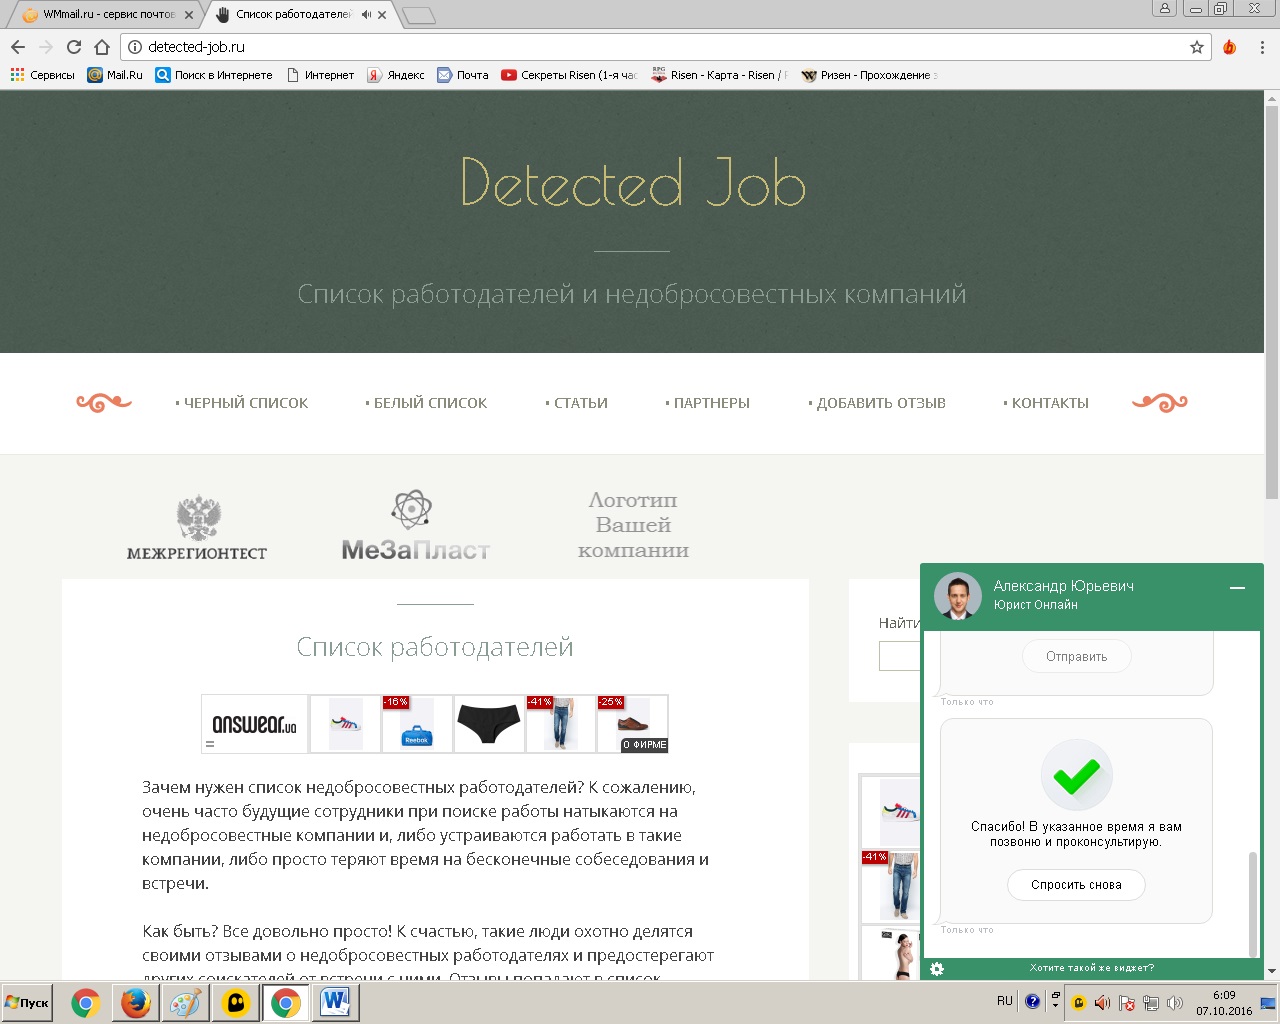
Task: Reload the page with the refresh icon
Action: pyautogui.click(x=73, y=47)
